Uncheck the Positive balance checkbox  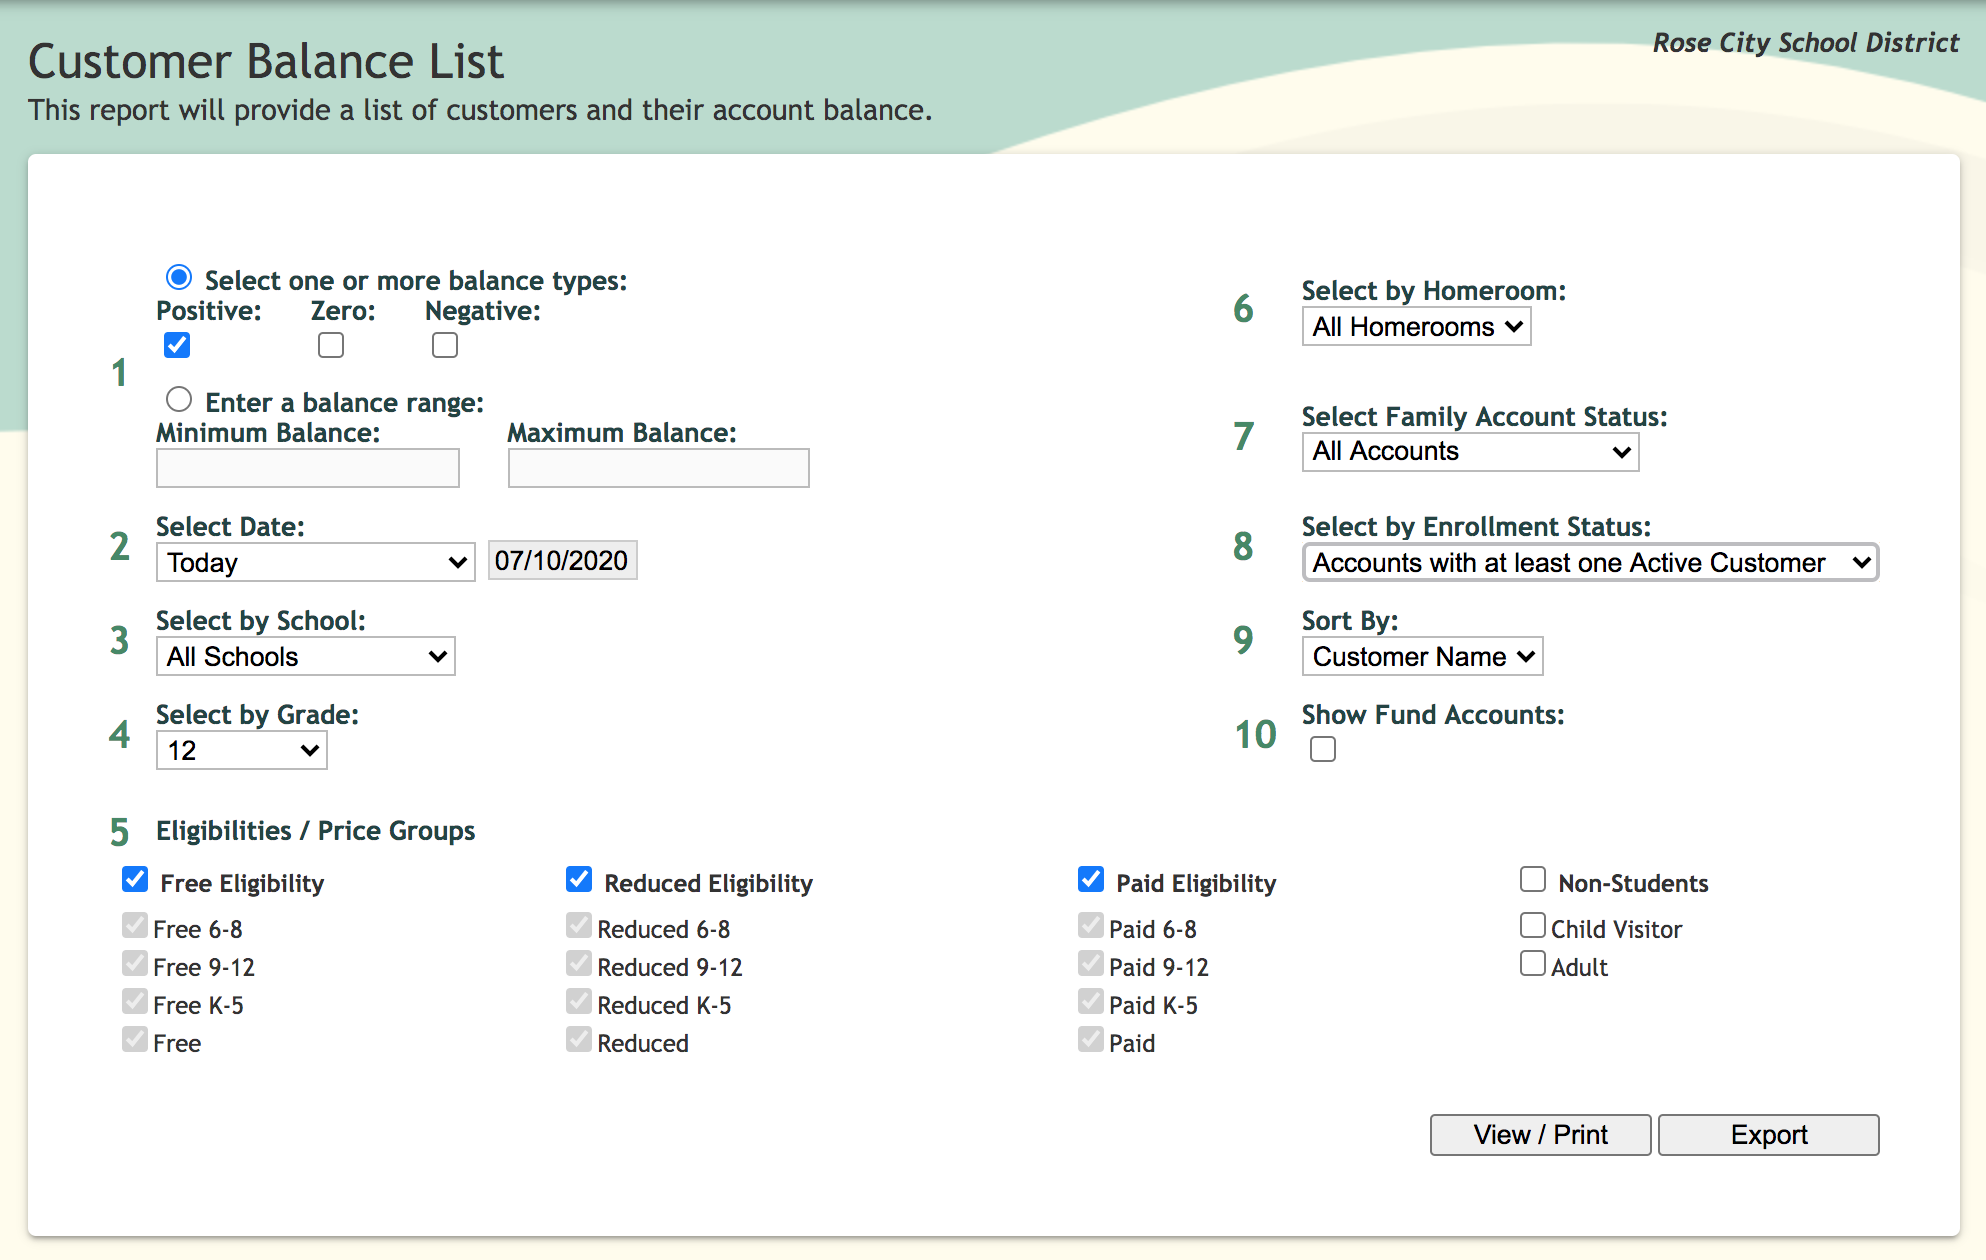[177, 345]
